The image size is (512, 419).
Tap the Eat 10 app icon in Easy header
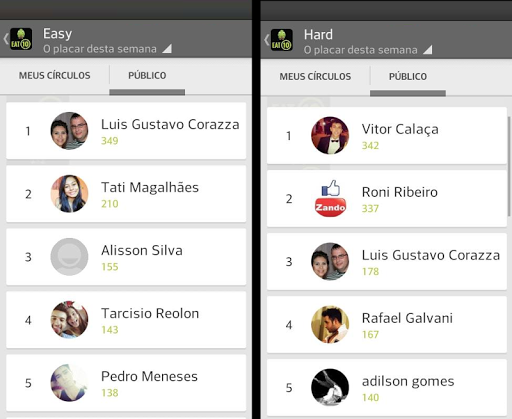tap(21, 39)
